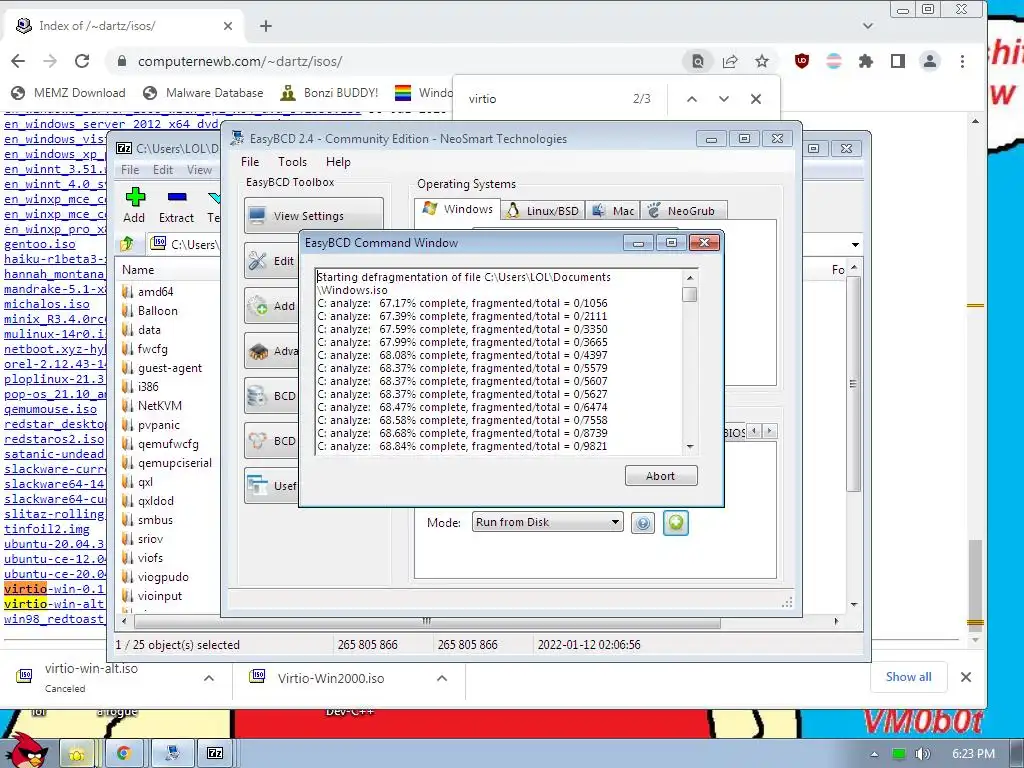
Task: Open EasyBCD File menu
Action: click(249, 162)
